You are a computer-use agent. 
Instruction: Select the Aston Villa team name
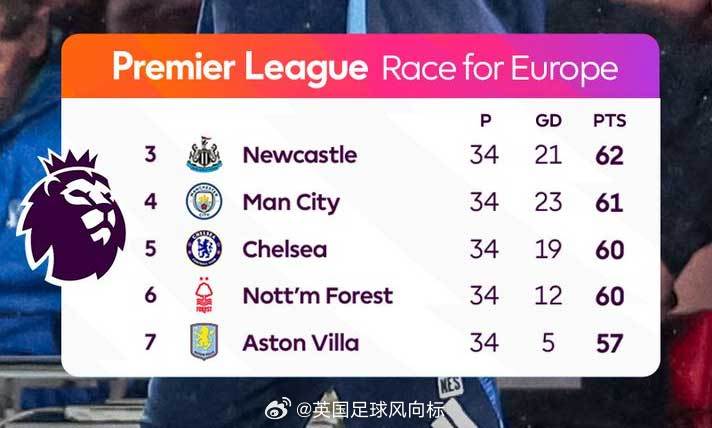301,343
